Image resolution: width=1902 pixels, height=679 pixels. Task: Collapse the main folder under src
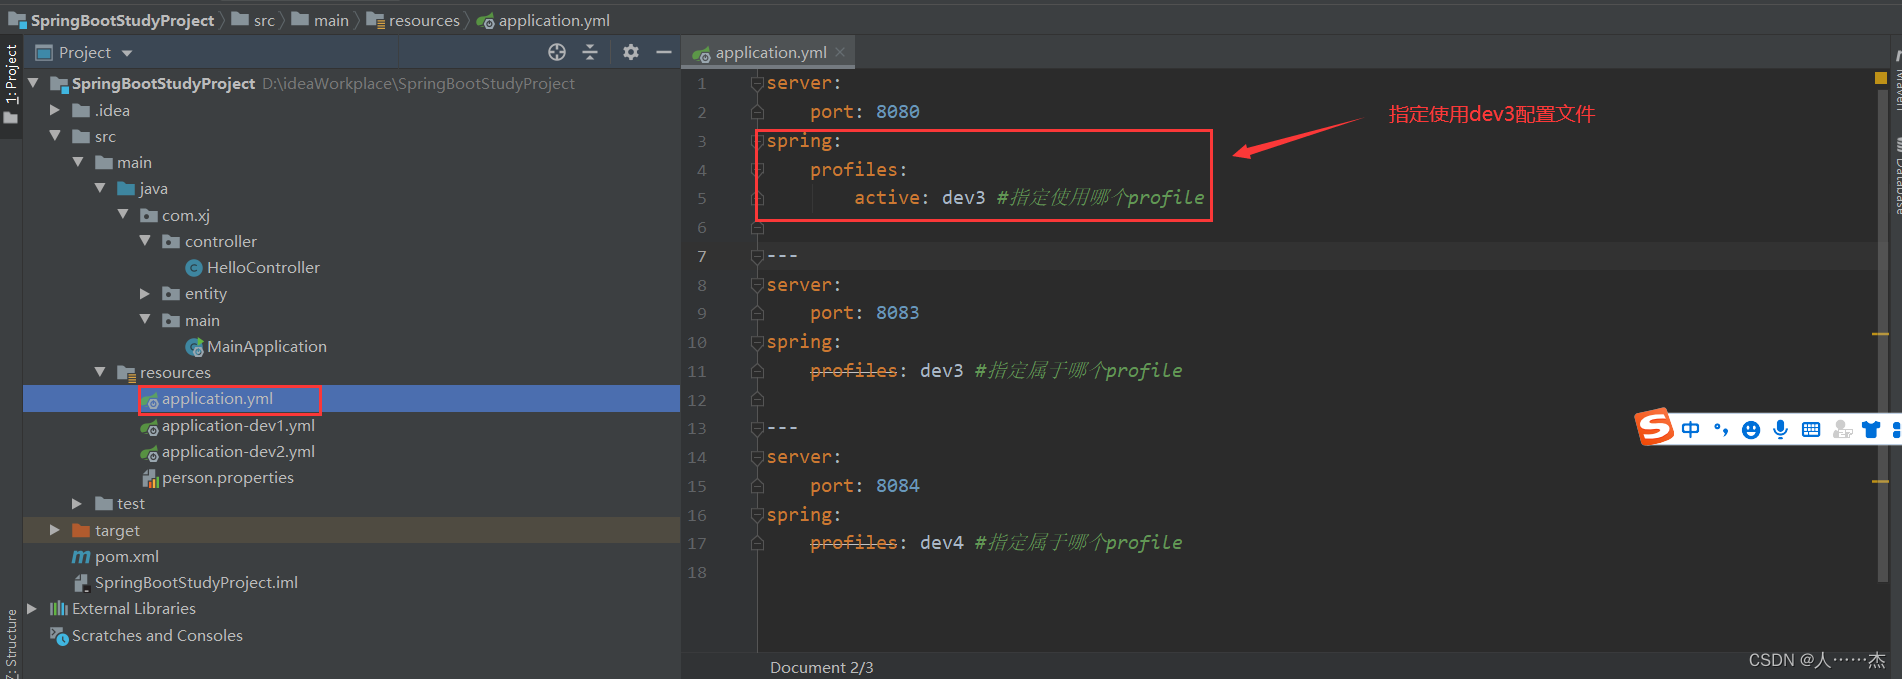pyautogui.click(x=78, y=162)
